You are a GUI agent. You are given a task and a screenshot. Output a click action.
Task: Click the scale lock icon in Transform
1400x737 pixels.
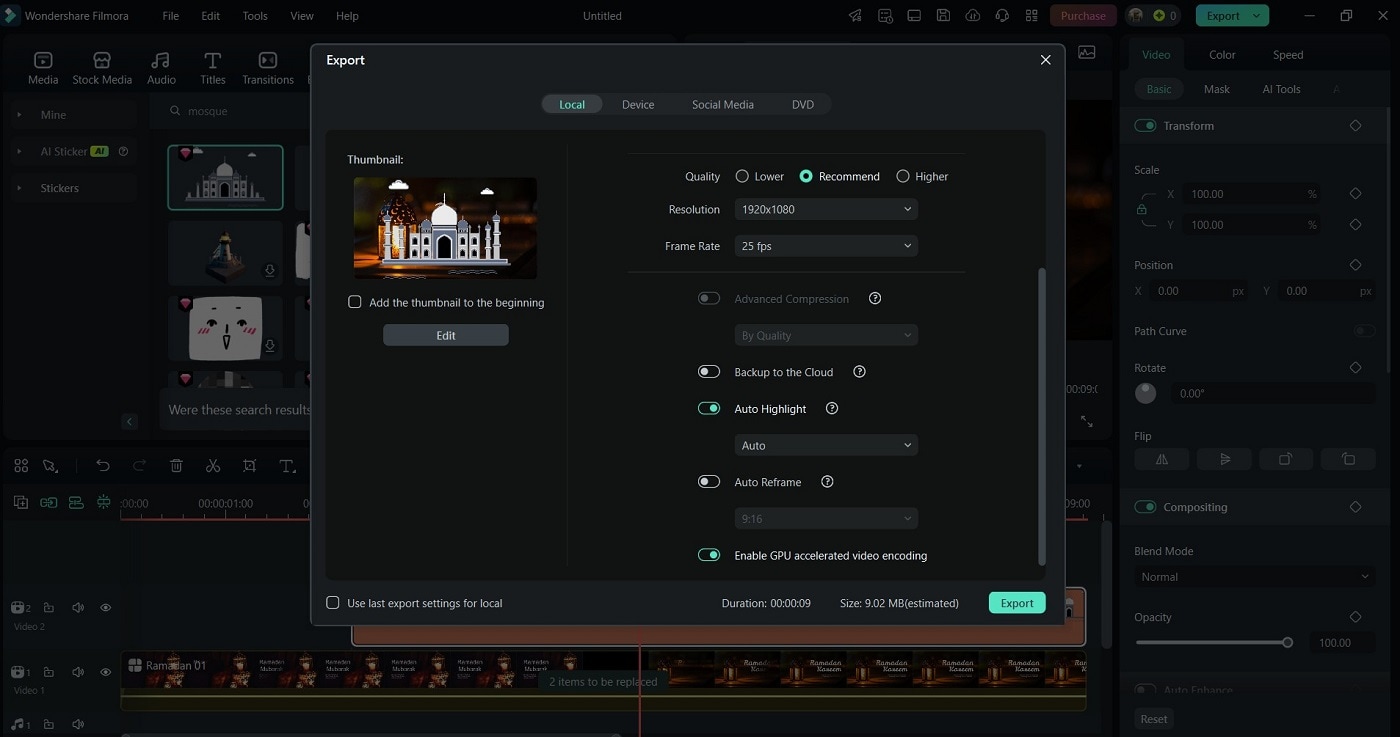click(x=1141, y=210)
